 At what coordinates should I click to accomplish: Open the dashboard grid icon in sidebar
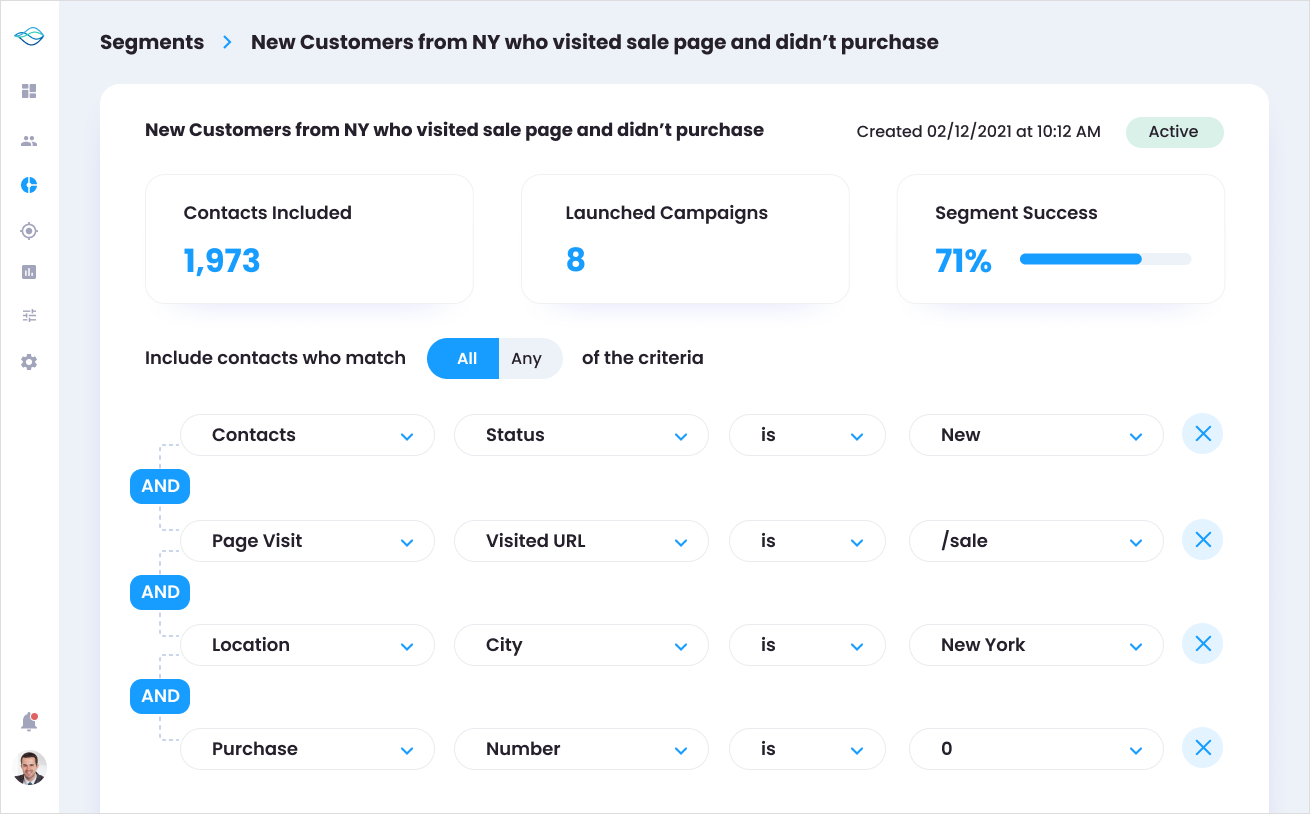[x=29, y=91]
